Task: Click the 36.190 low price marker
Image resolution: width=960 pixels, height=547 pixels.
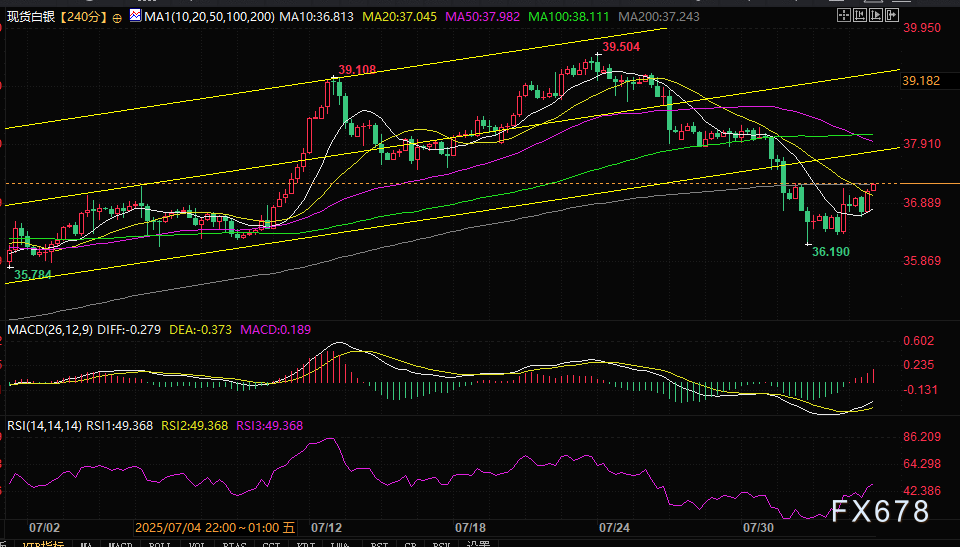Action: tap(830, 252)
